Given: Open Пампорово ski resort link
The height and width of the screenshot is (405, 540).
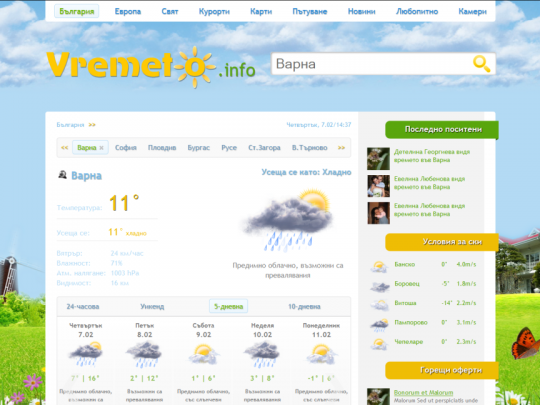Looking at the screenshot, I should (x=411, y=322).
